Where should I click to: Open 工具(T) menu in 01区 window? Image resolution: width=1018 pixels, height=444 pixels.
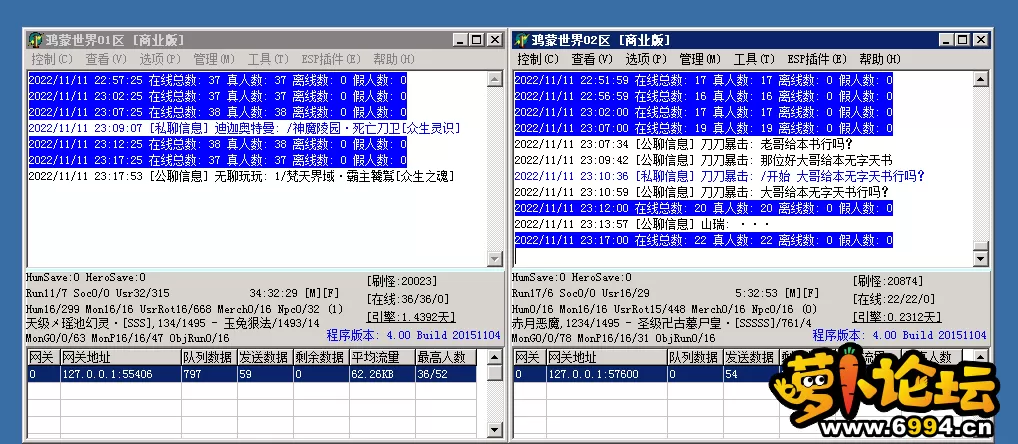pos(267,59)
